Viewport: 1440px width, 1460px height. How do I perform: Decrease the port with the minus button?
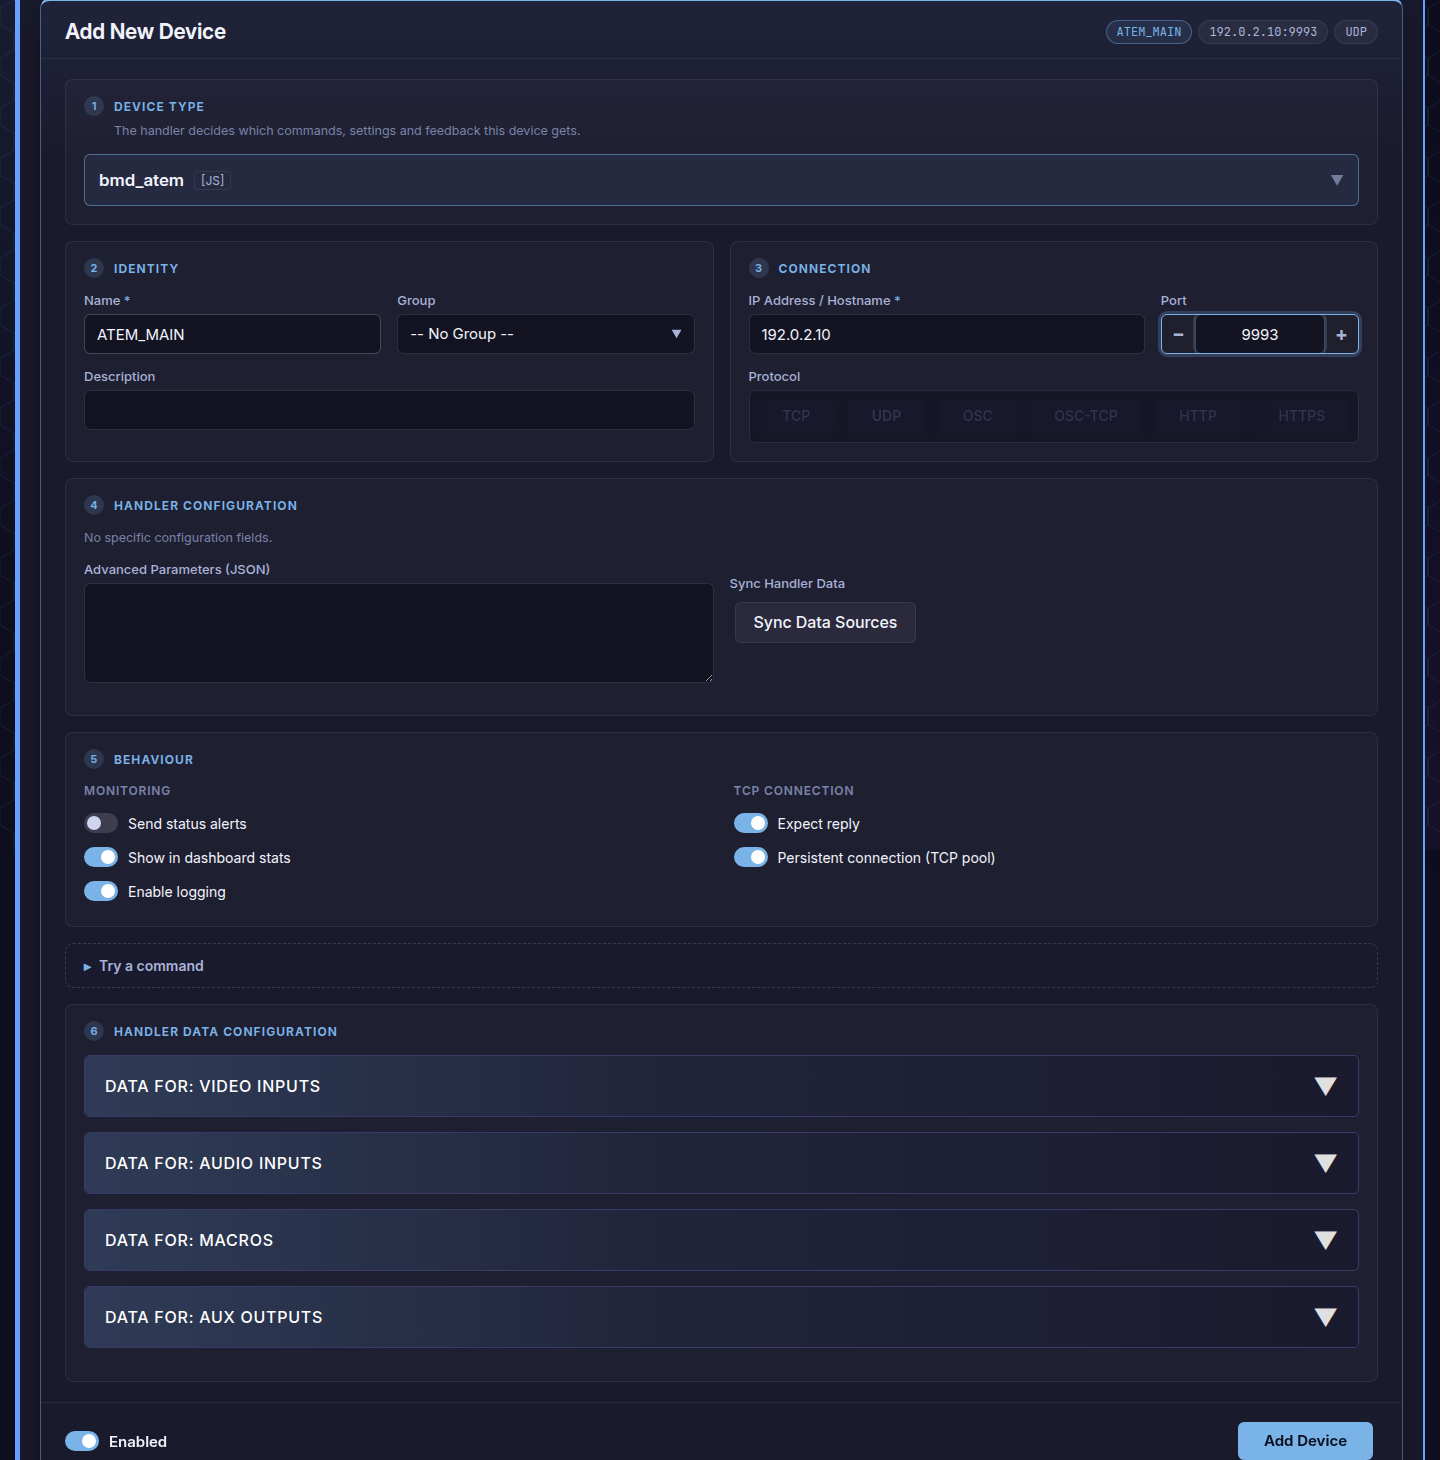[1178, 334]
